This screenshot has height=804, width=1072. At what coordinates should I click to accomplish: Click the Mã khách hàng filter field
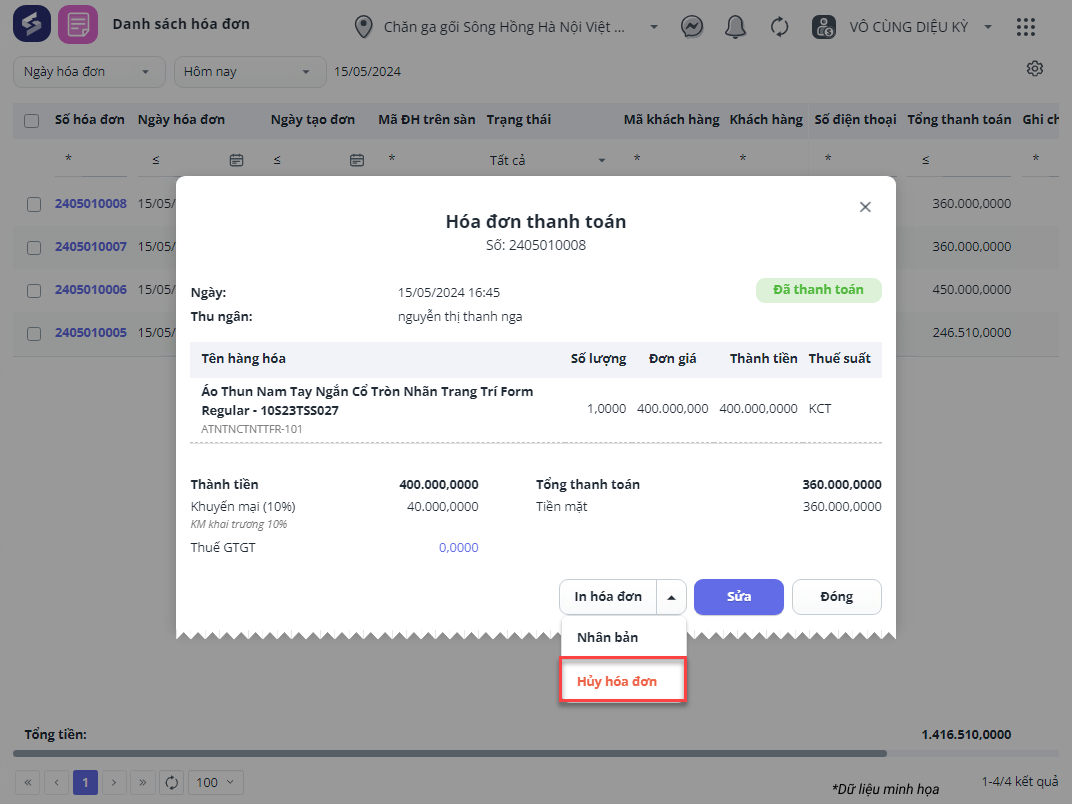[x=671, y=160]
